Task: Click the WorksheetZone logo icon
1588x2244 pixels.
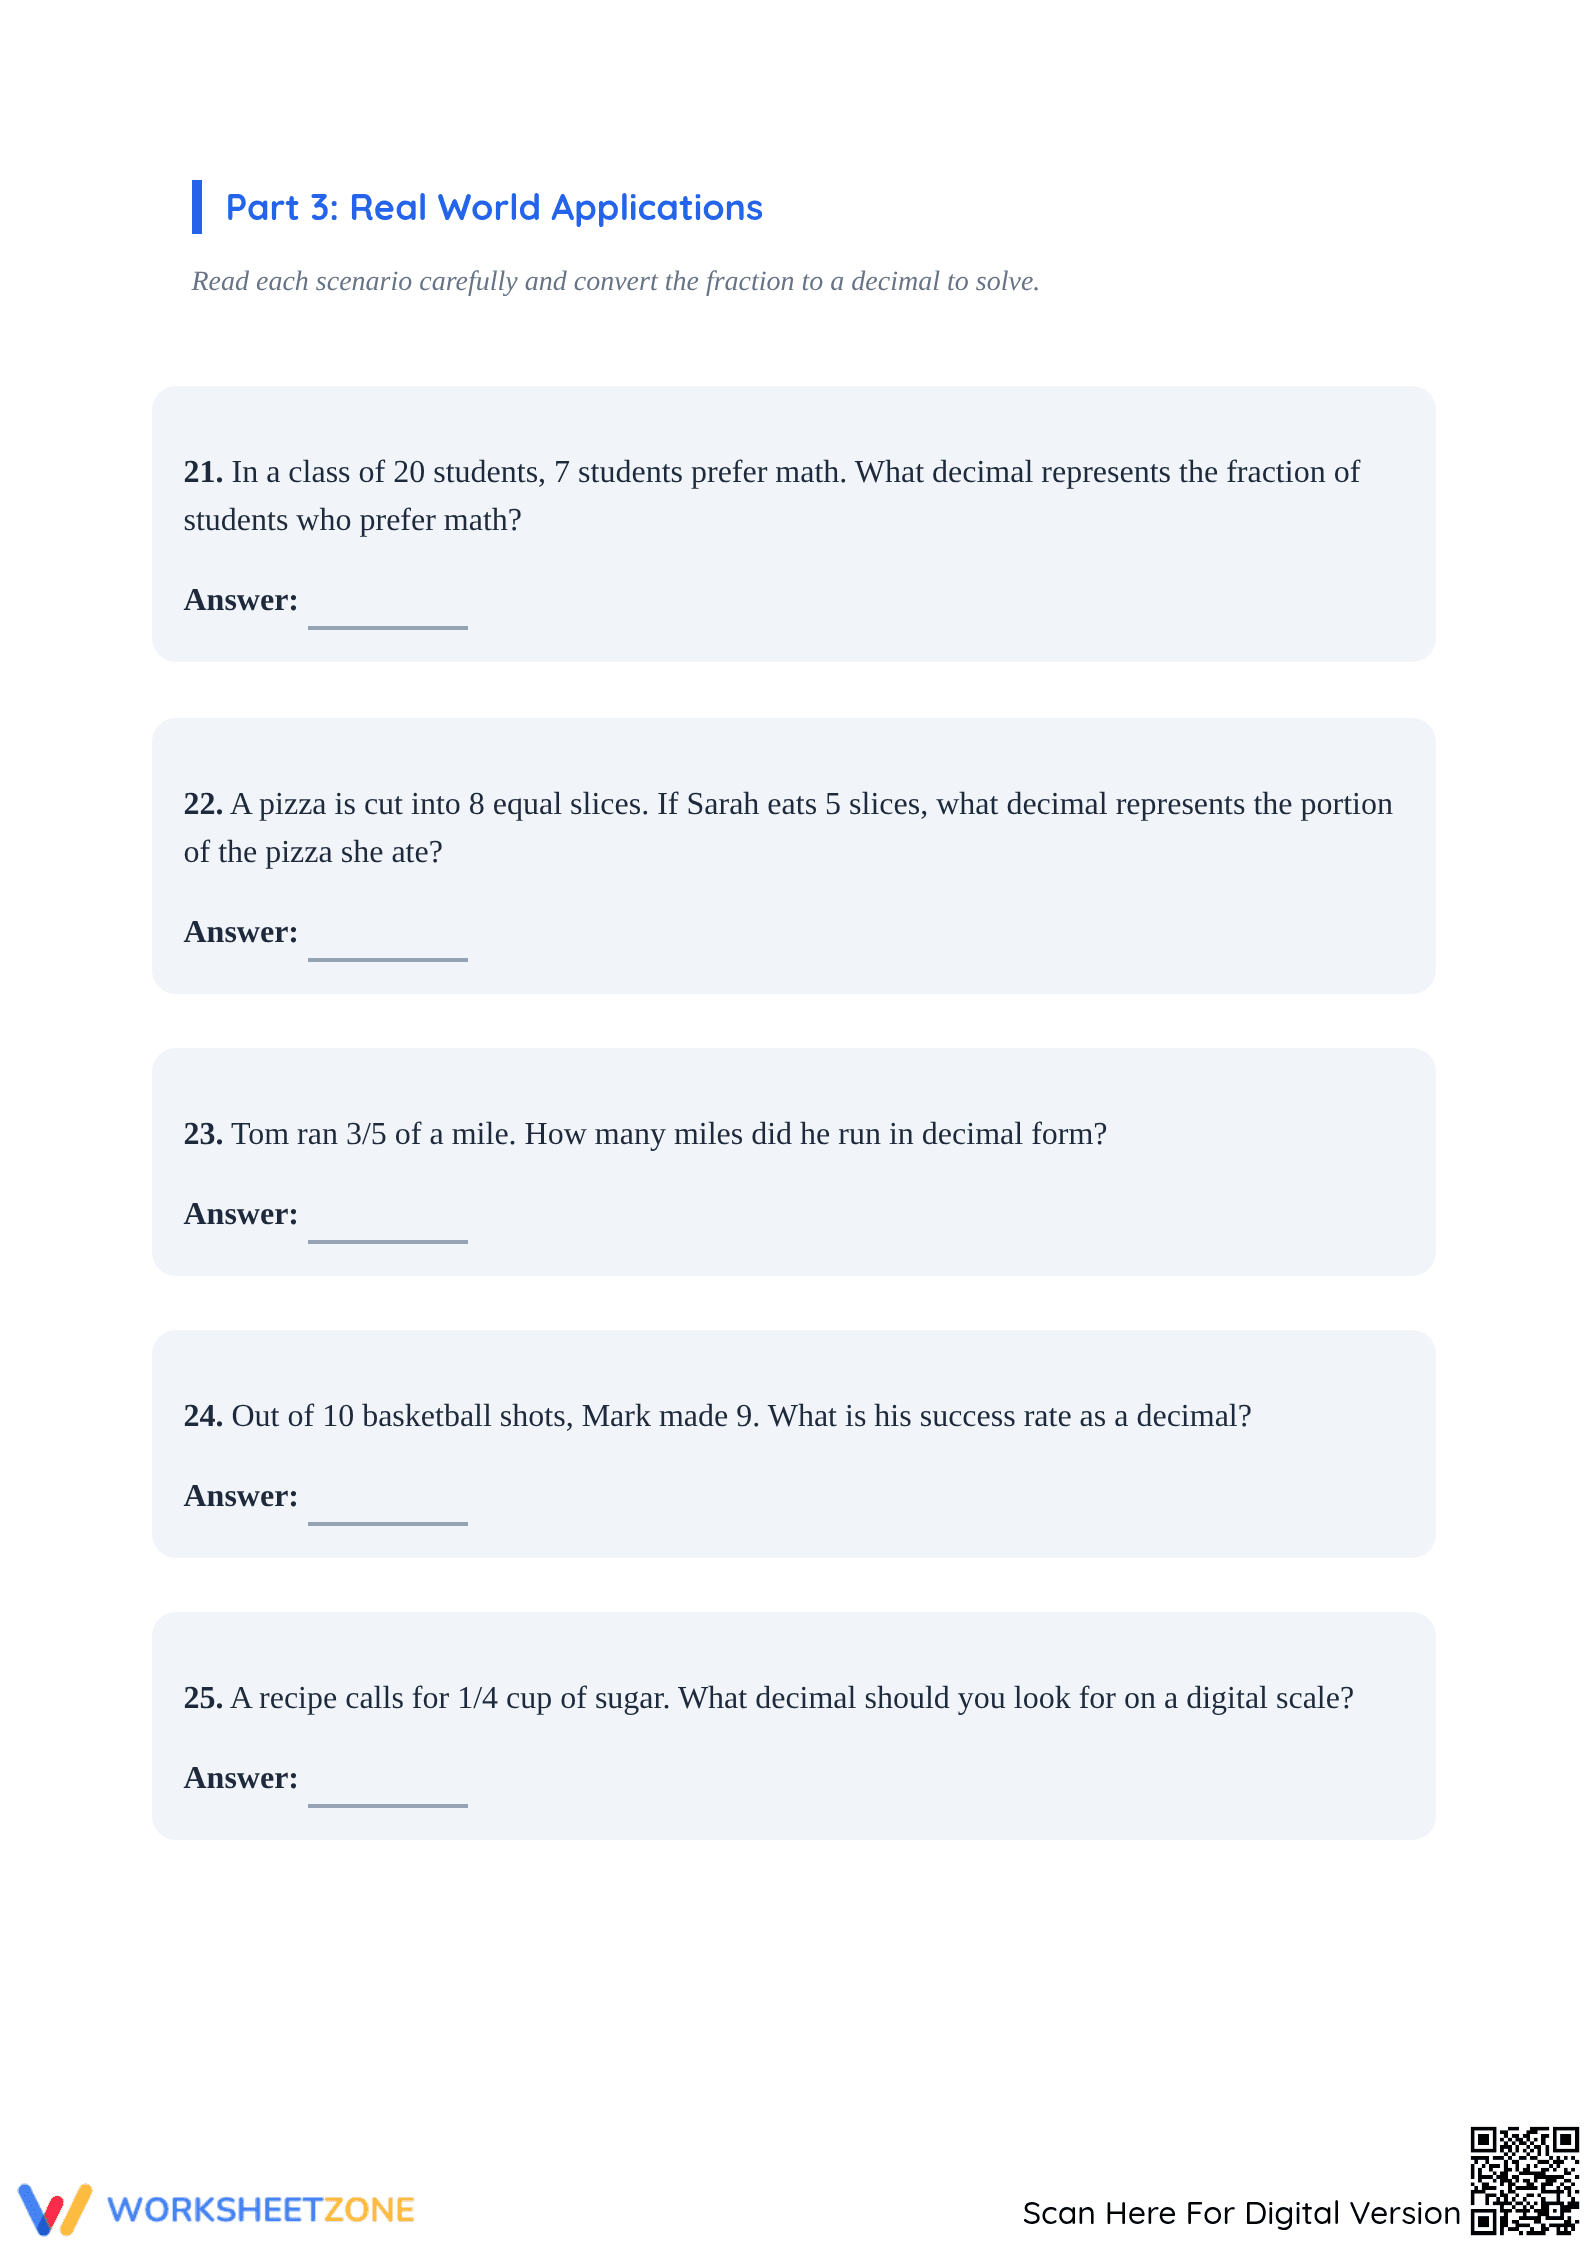Action: click(x=55, y=2209)
